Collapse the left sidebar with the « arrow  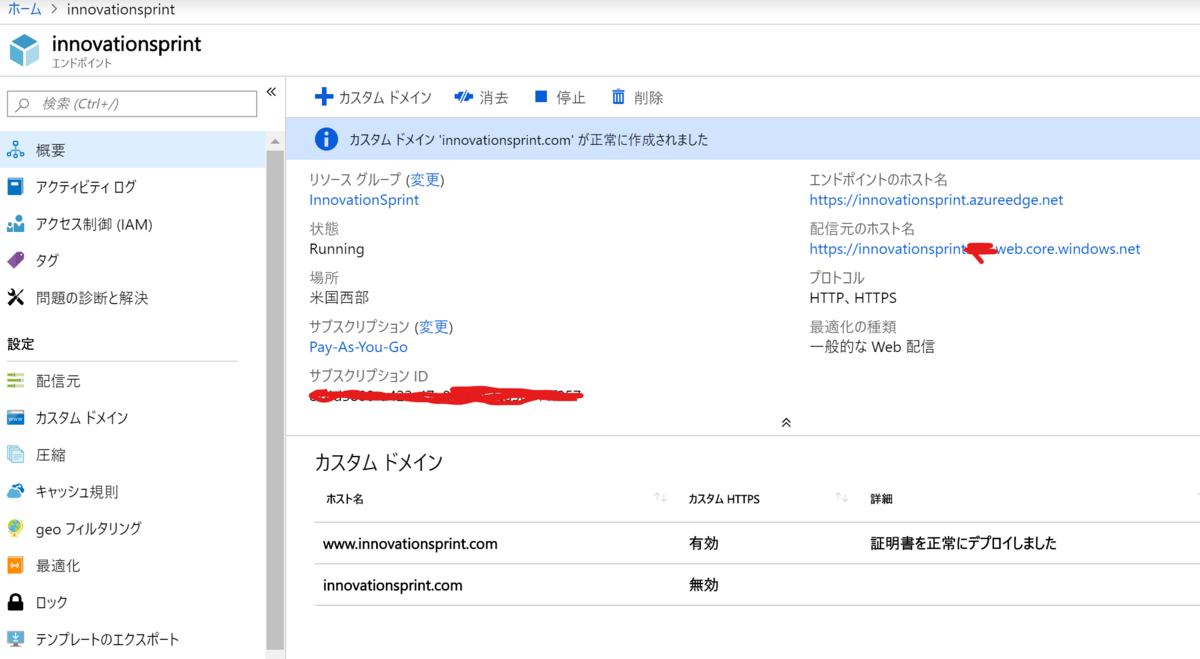click(x=271, y=91)
